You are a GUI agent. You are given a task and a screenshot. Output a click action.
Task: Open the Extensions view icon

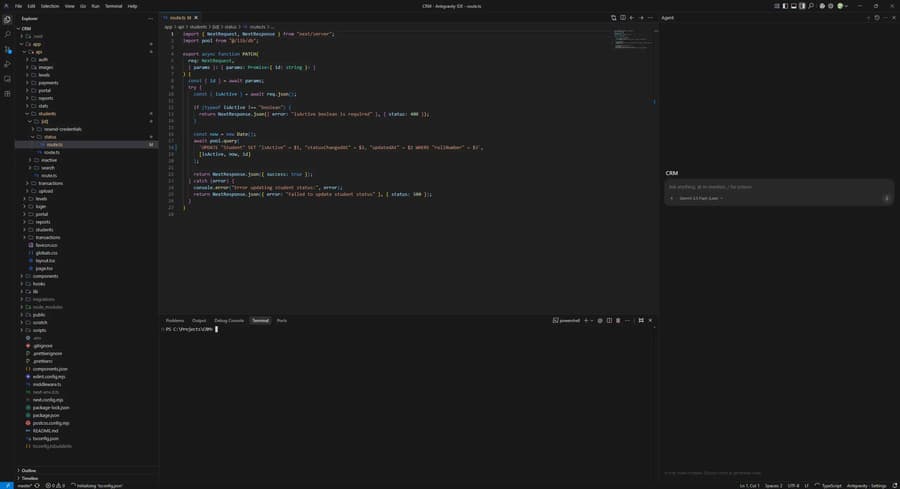pyautogui.click(x=7, y=94)
